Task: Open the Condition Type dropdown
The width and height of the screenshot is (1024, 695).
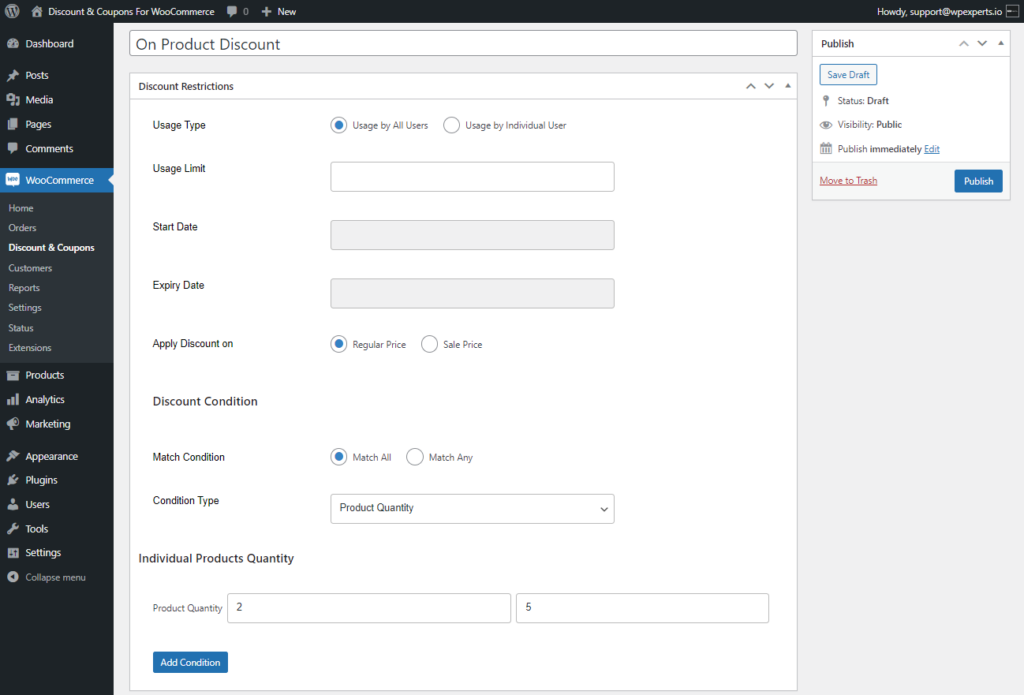Action: [x=472, y=508]
